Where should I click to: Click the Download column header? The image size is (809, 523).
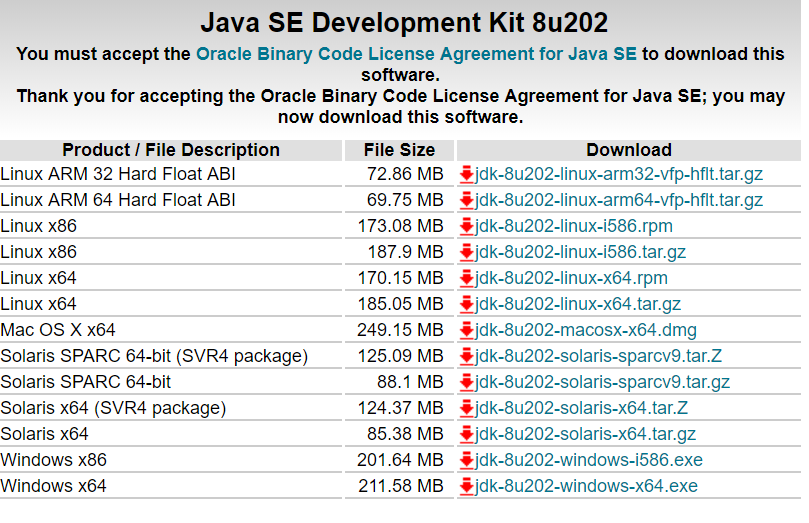point(629,150)
